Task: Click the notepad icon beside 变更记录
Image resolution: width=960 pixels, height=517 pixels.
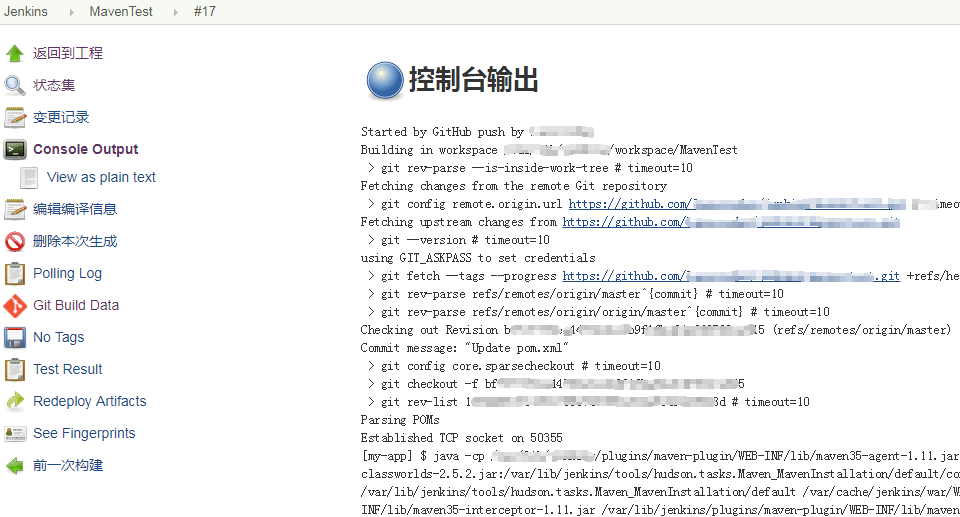Action: (15, 117)
